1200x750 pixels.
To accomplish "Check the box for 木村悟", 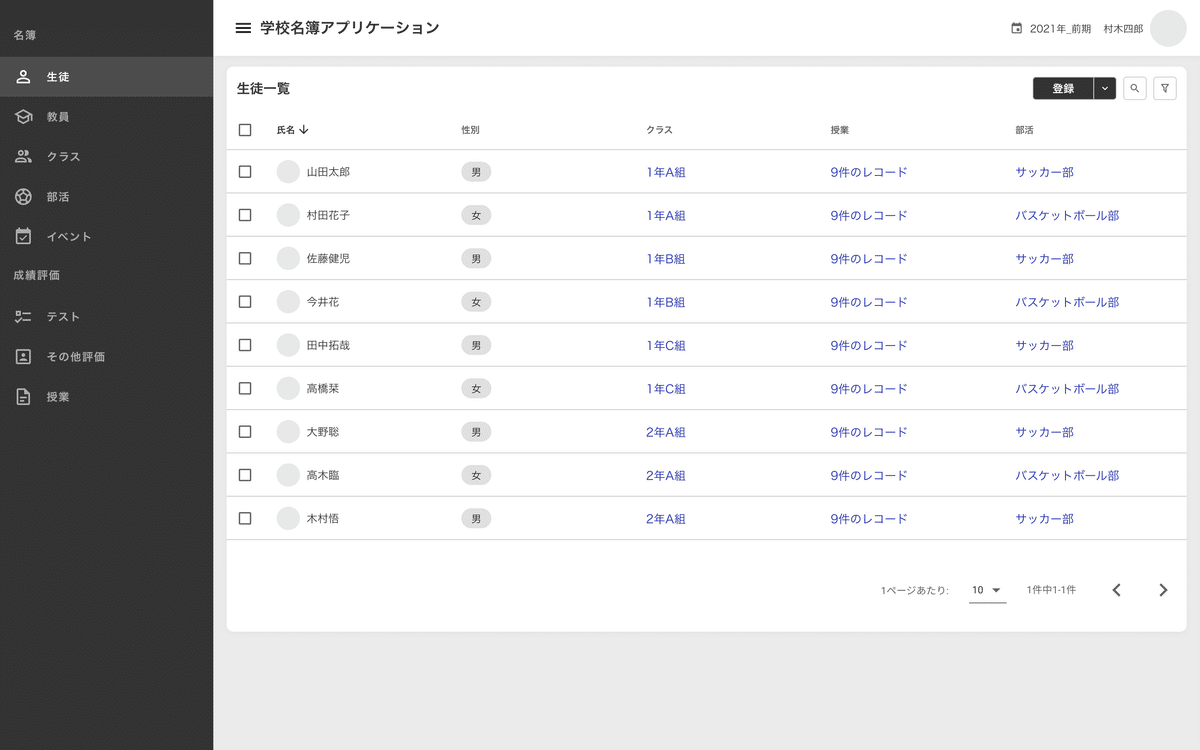I will (x=245, y=518).
